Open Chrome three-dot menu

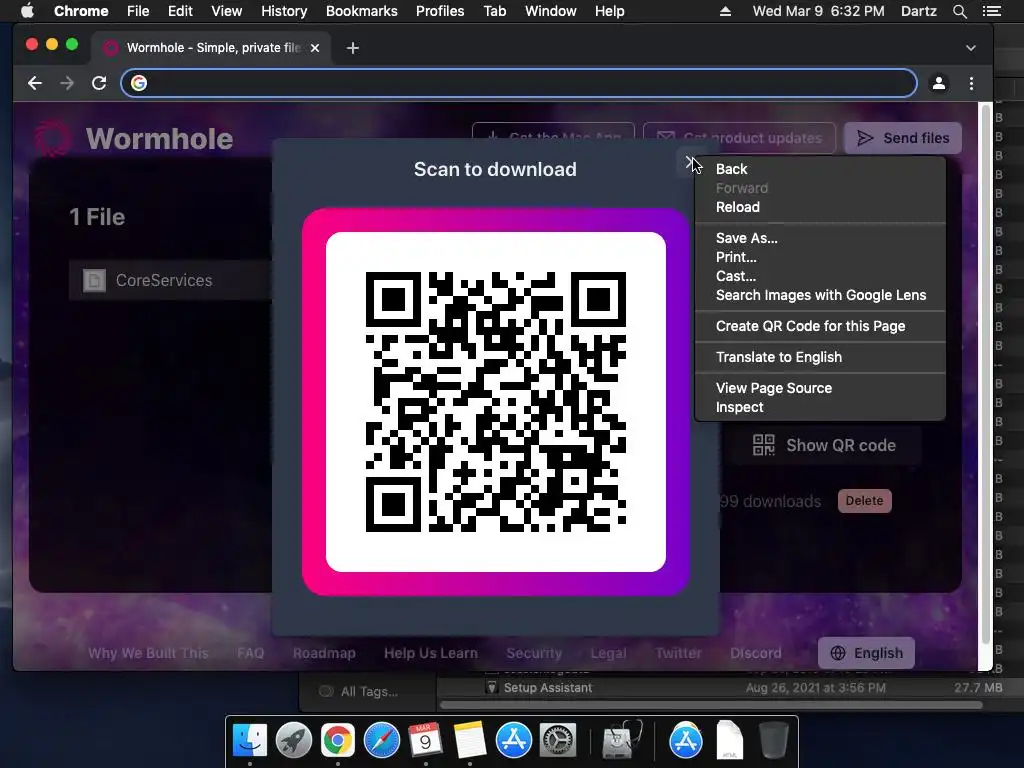pyautogui.click(x=971, y=83)
